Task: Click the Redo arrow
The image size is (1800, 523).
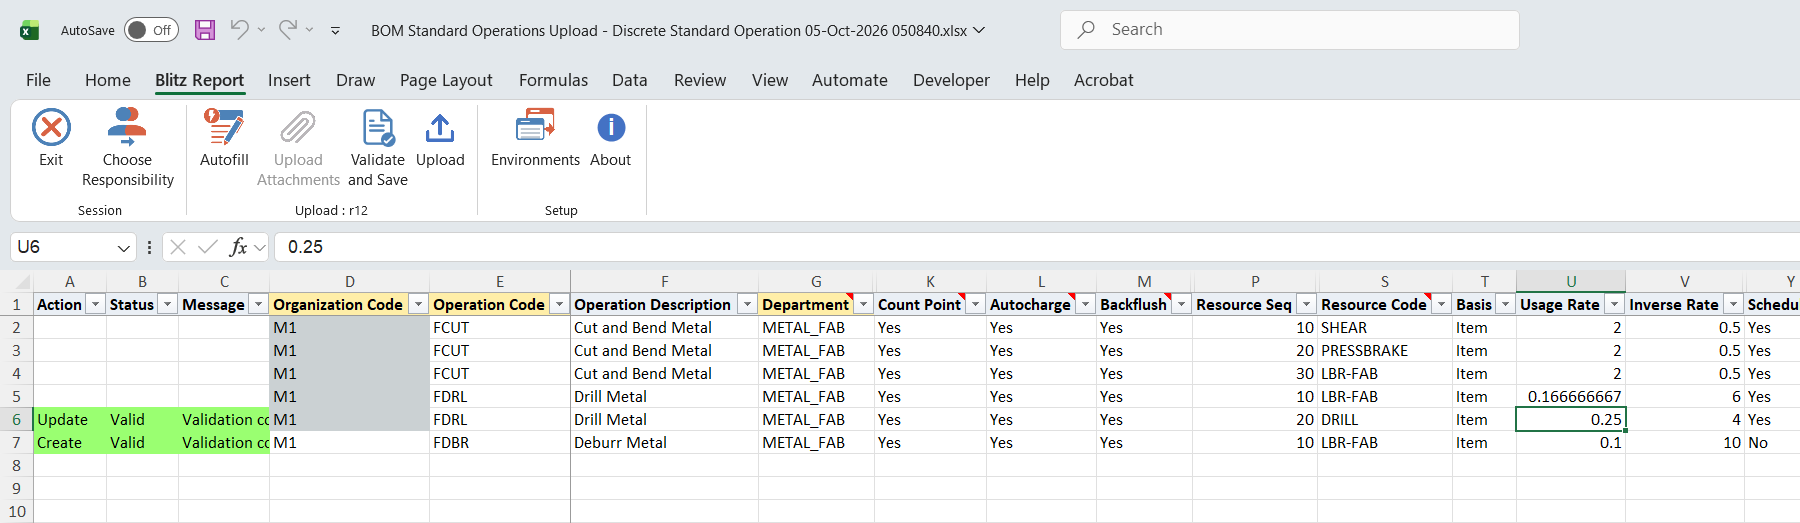Action: pos(287,30)
